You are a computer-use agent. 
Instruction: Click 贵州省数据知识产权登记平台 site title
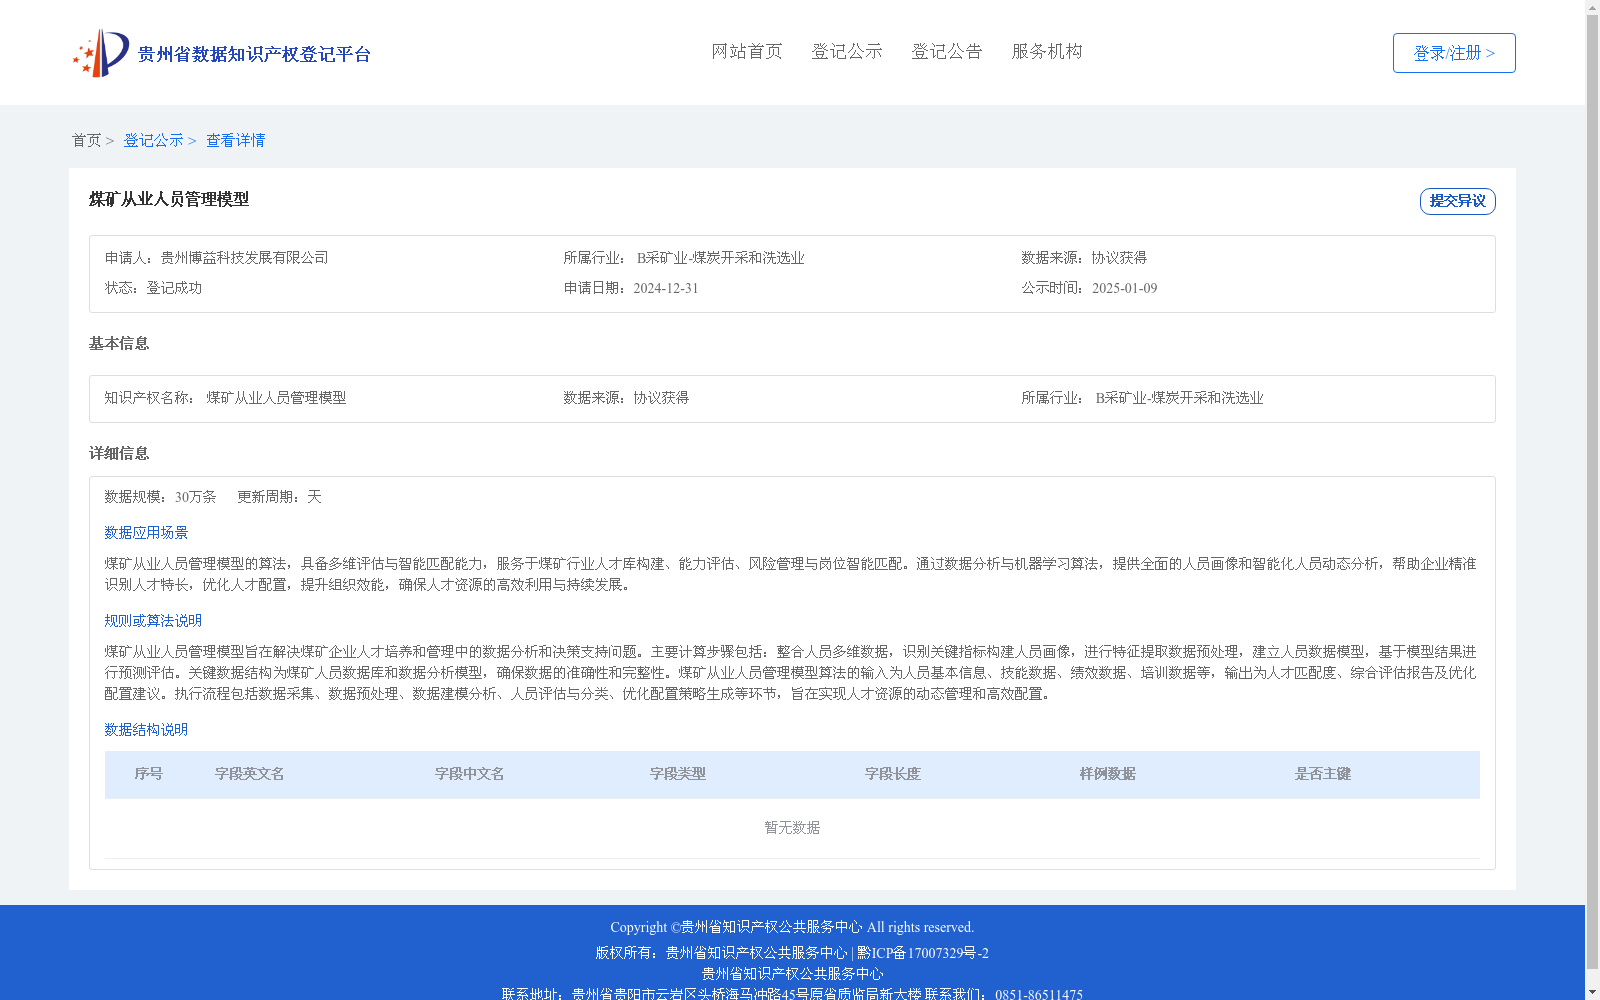coord(254,54)
